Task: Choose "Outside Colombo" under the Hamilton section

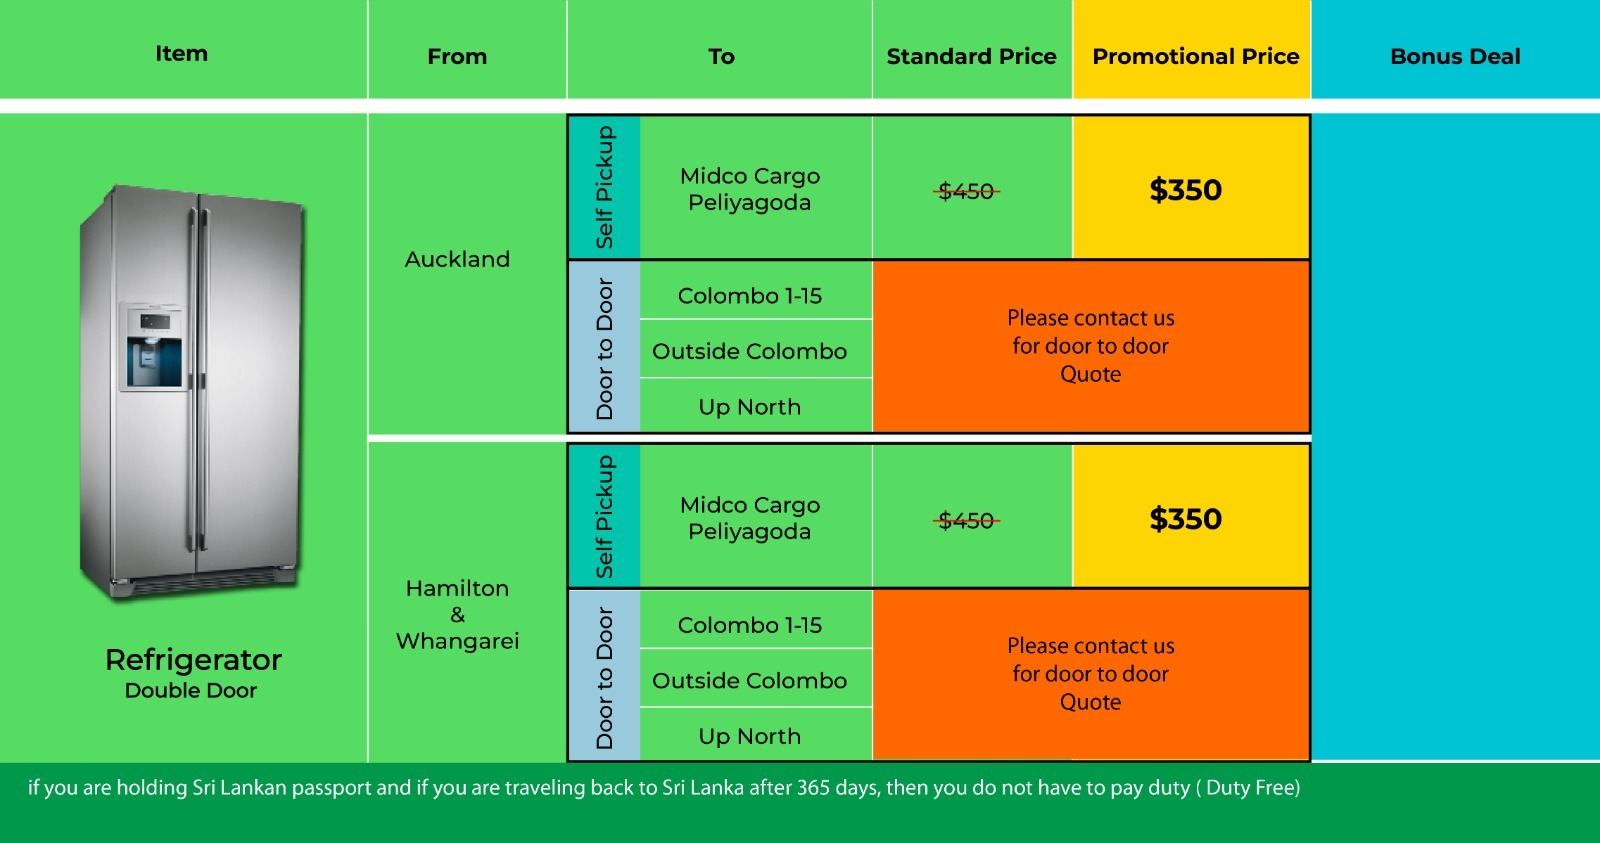Action: pyautogui.click(x=750, y=681)
